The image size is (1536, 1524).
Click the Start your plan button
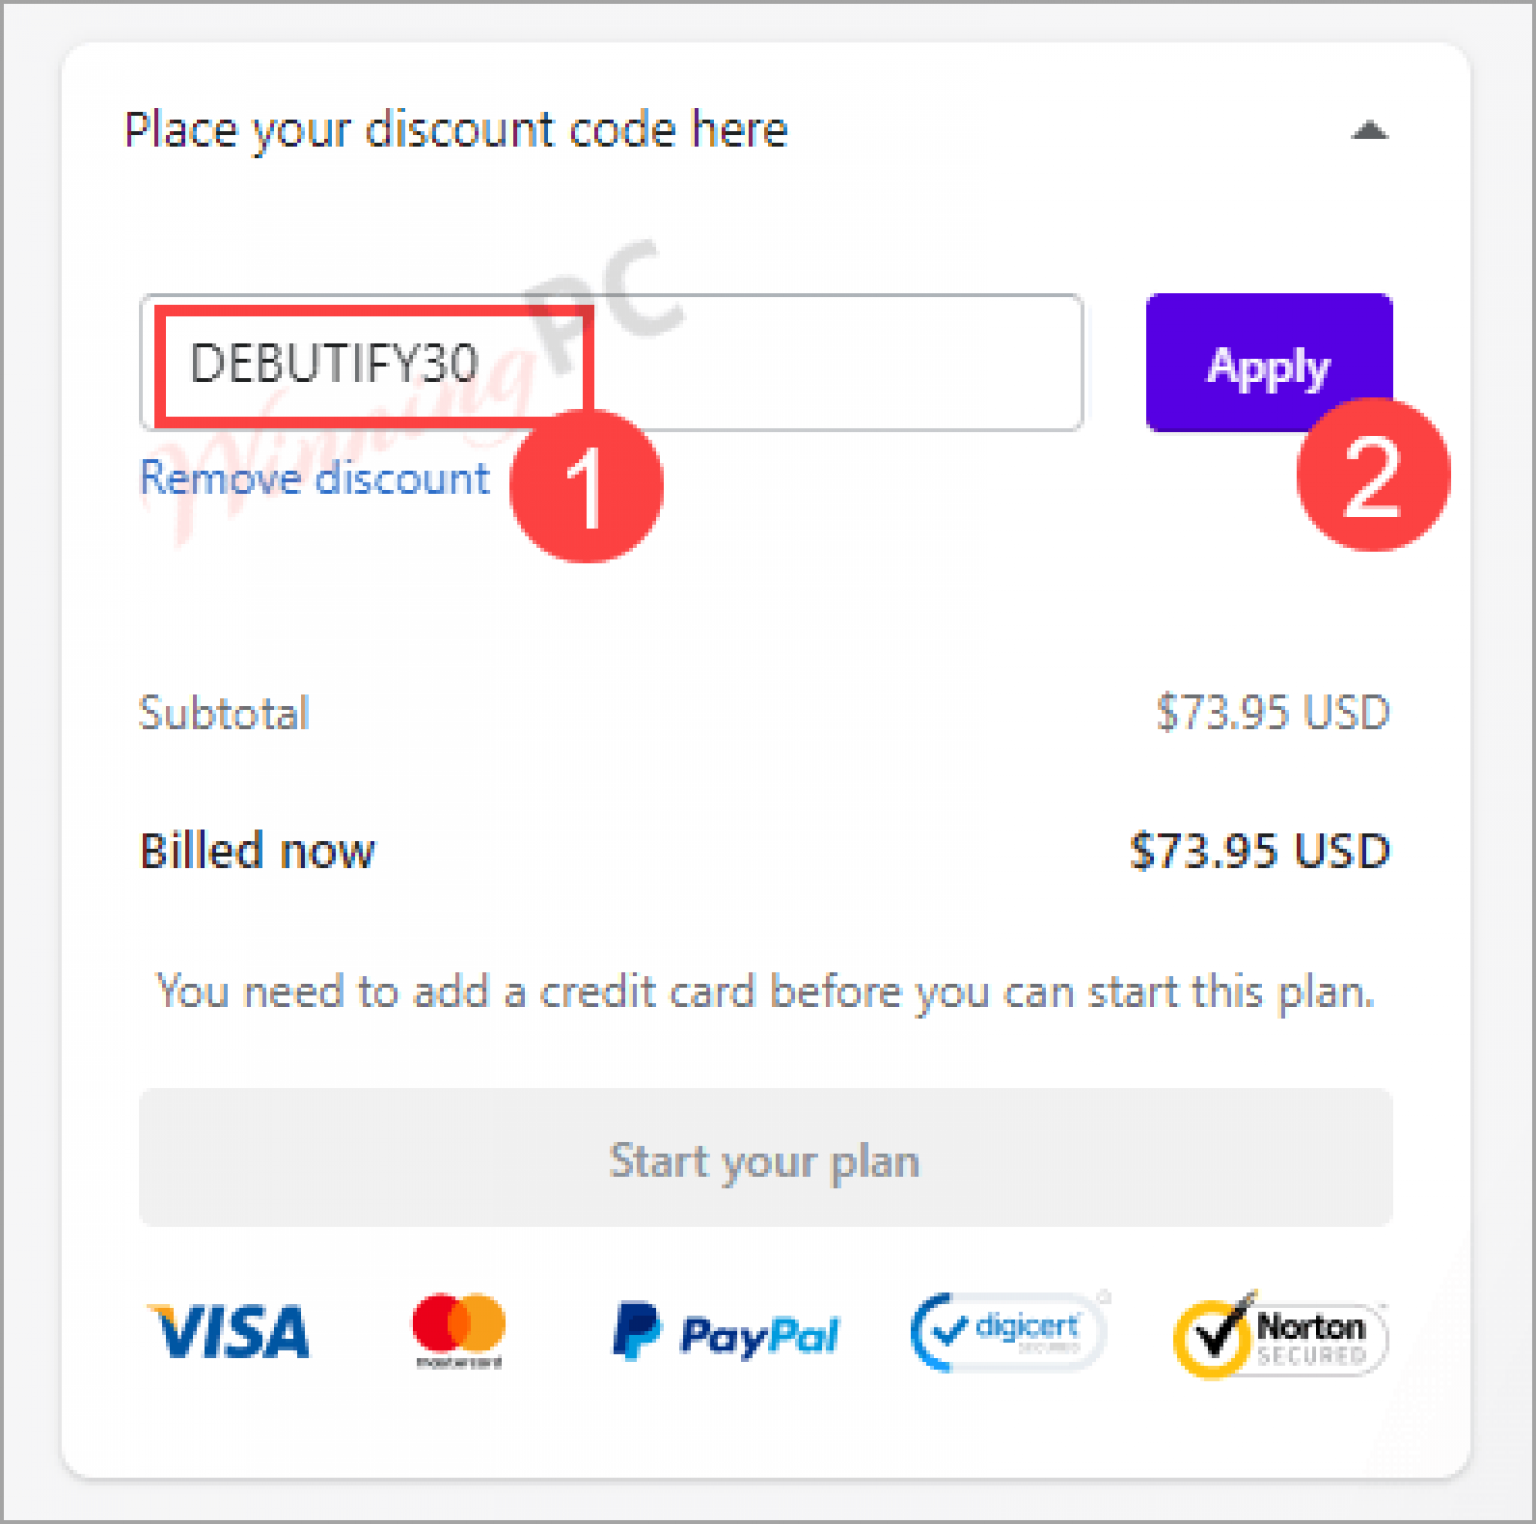[765, 1160]
